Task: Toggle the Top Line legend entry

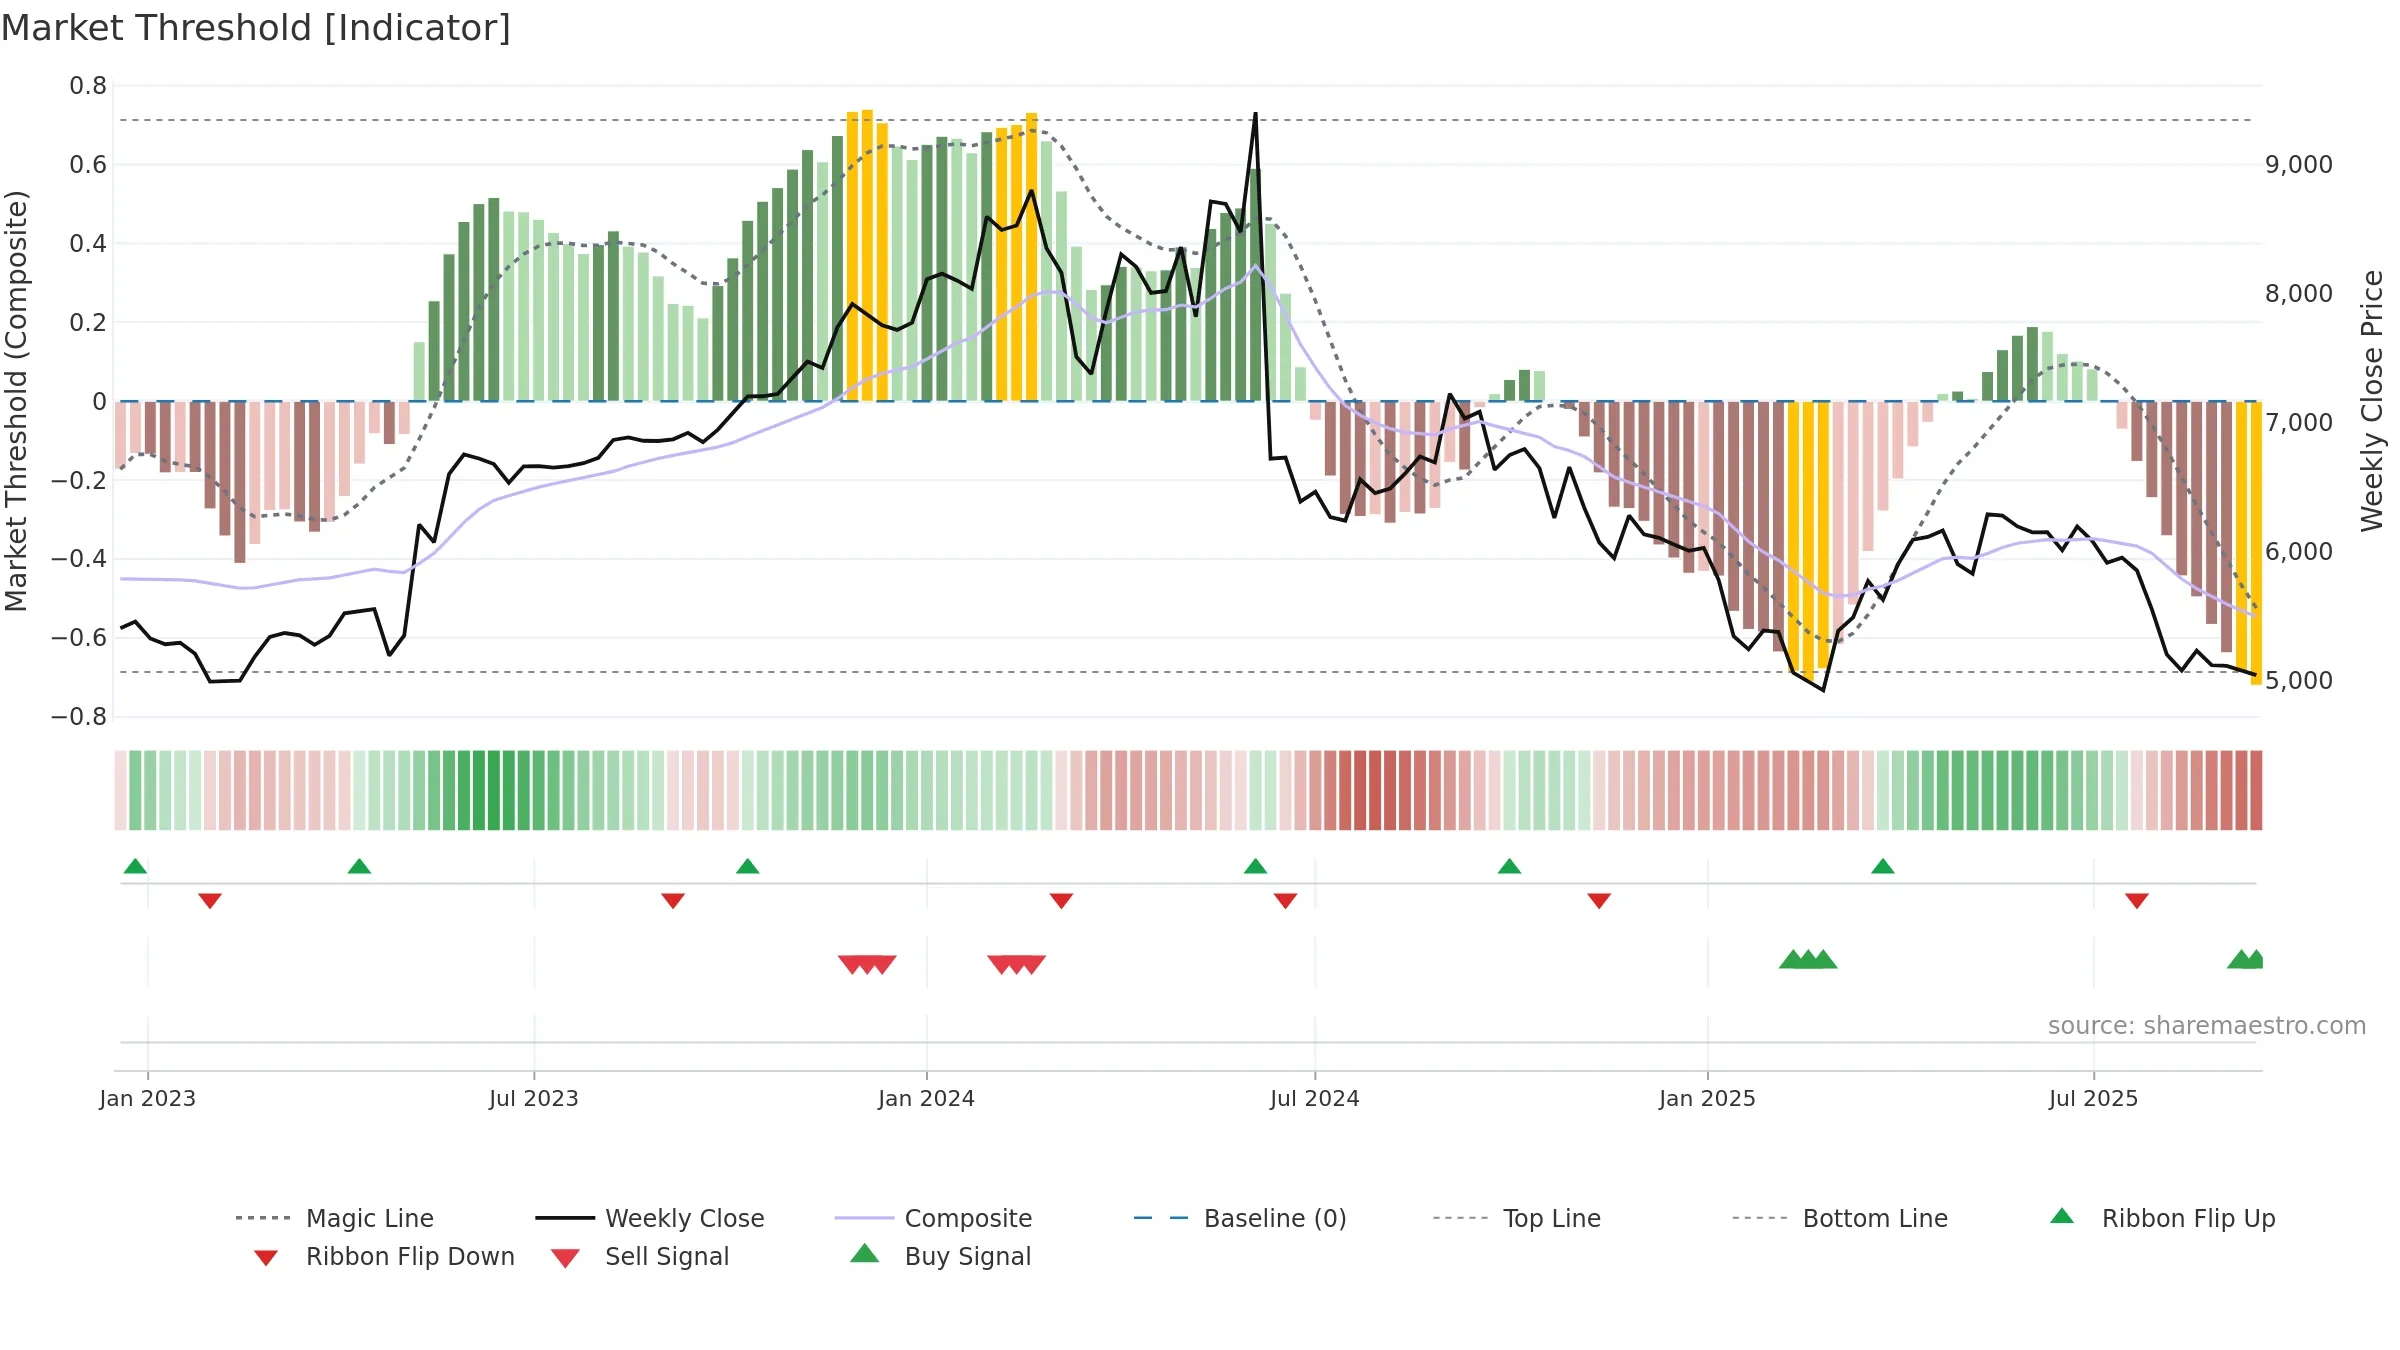Action: point(1516,1218)
